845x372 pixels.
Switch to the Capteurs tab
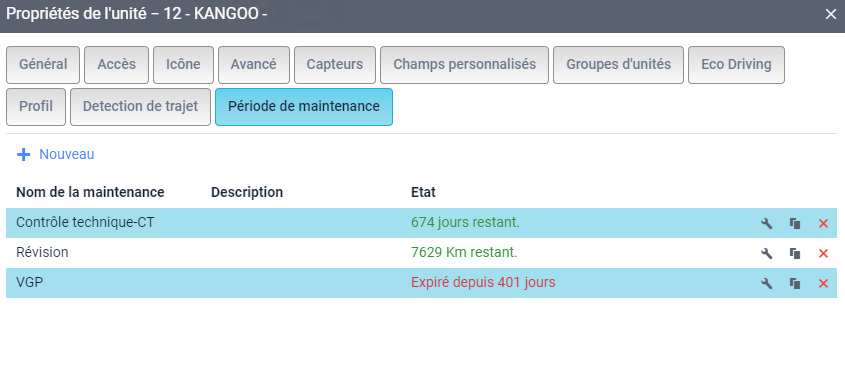click(335, 65)
